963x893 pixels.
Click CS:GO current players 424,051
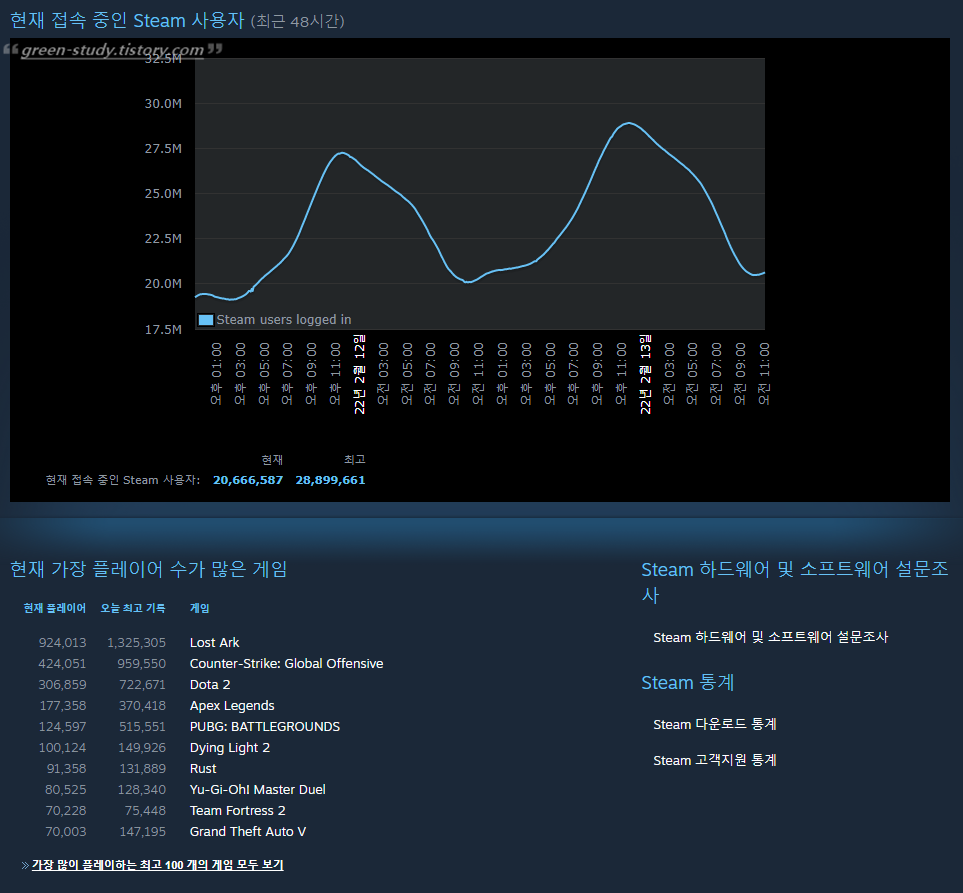[63, 663]
